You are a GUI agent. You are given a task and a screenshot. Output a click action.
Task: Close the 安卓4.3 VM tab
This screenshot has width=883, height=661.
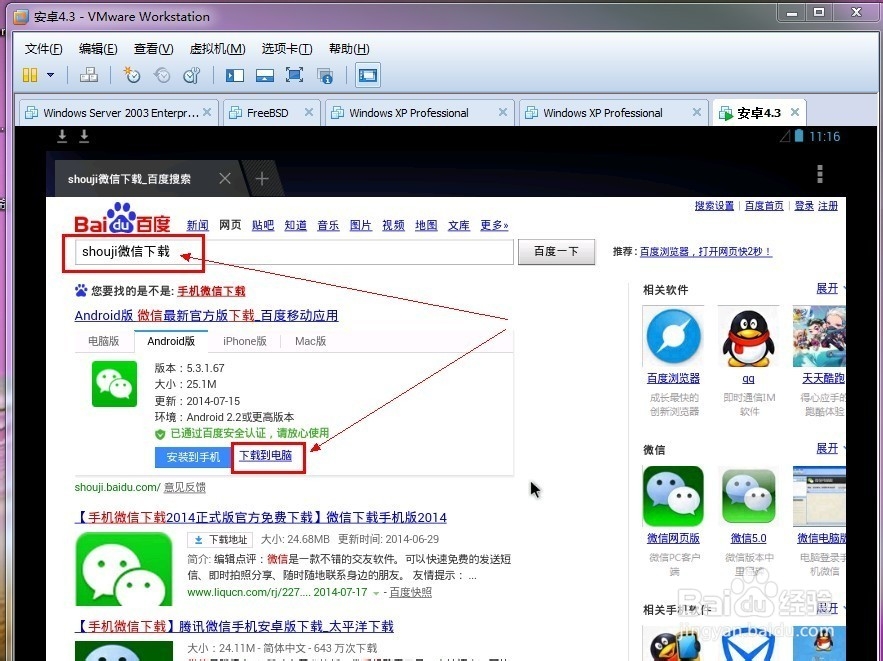point(795,112)
